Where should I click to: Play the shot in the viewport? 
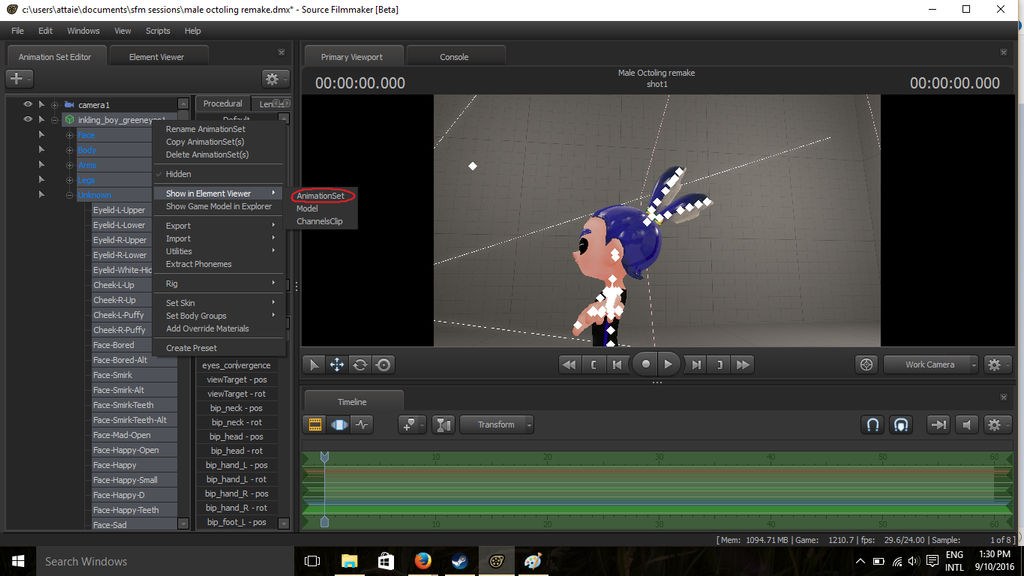point(668,364)
